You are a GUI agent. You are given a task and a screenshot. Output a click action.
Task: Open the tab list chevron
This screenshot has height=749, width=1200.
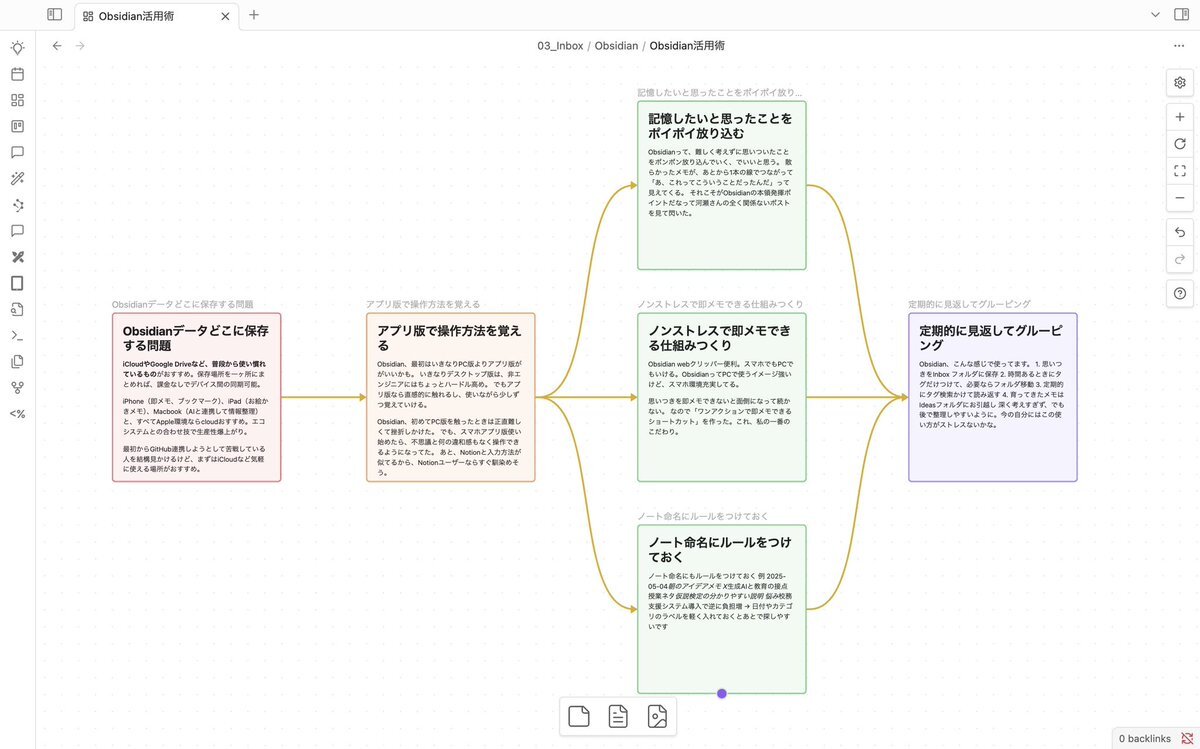pyautogui.click(x=1155, y=15)
